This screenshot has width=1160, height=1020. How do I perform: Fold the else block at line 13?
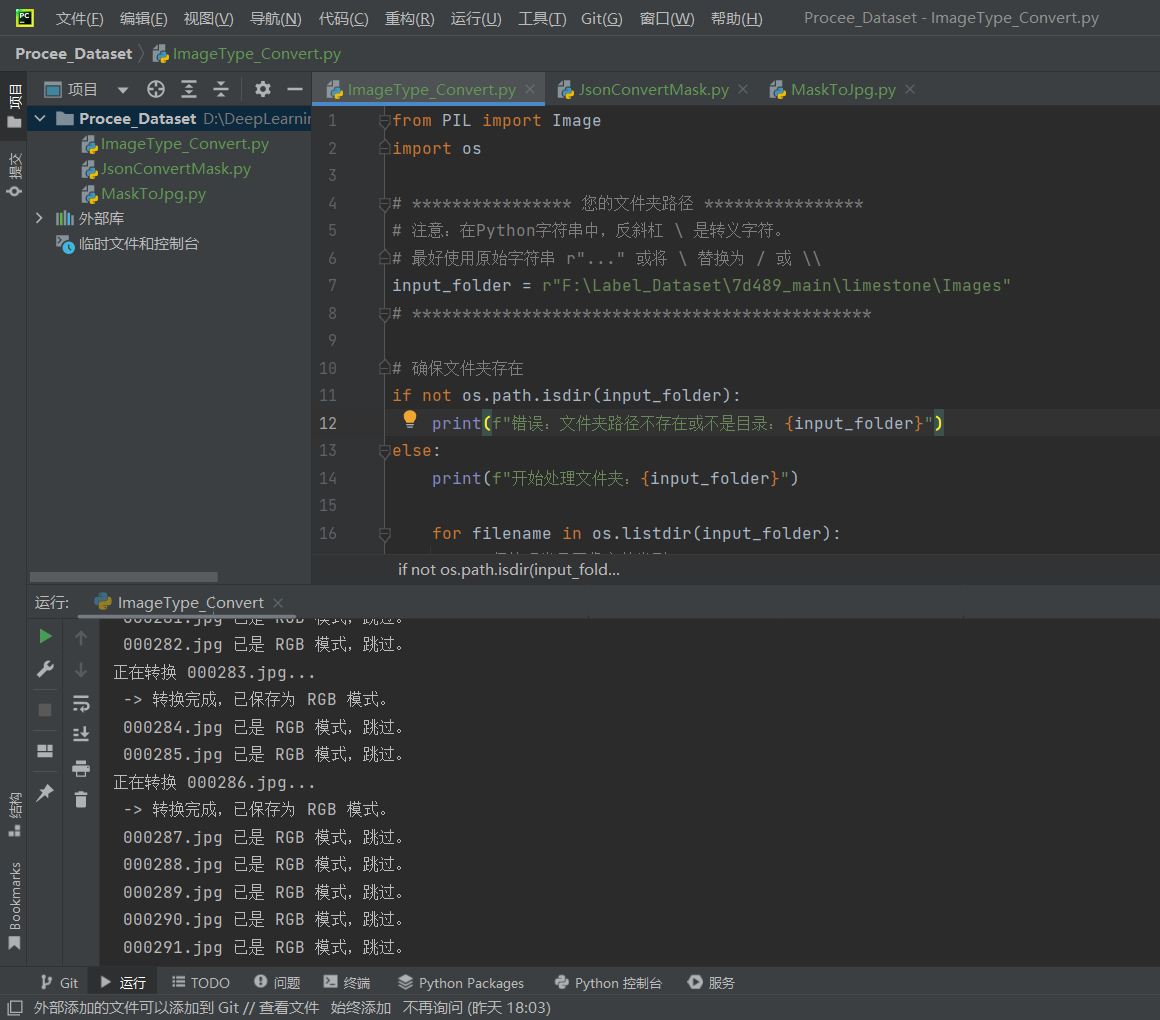[x=384, y=450]
